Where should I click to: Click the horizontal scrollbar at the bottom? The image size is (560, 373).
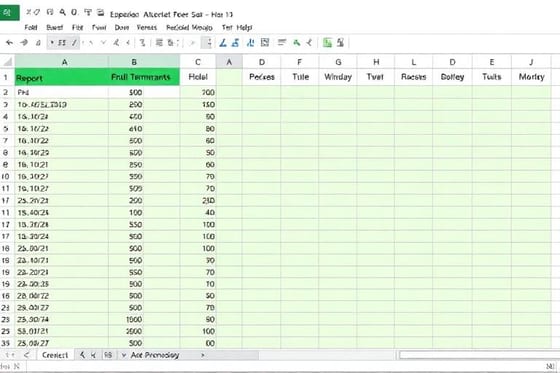pos(479,355)
